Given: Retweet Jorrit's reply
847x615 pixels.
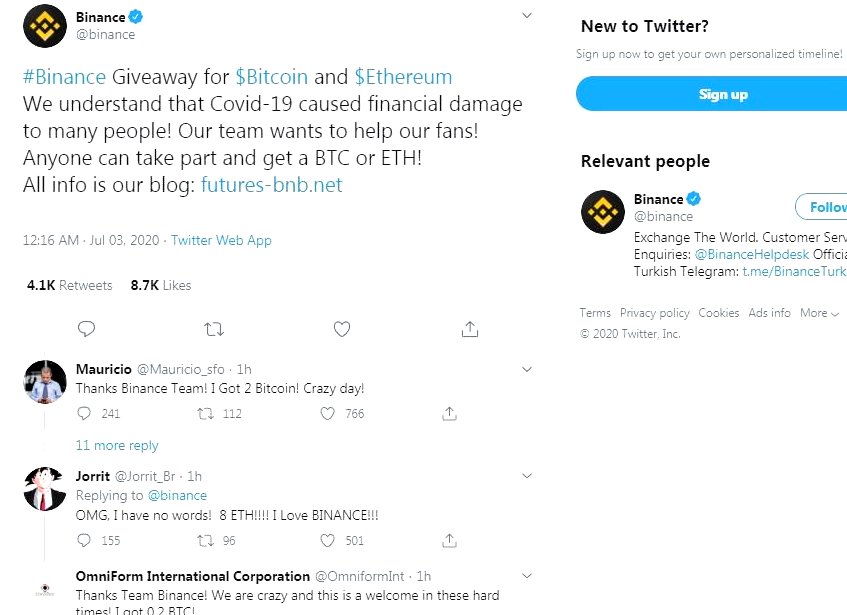Looking at the screenshot, I should coord(205,540).
